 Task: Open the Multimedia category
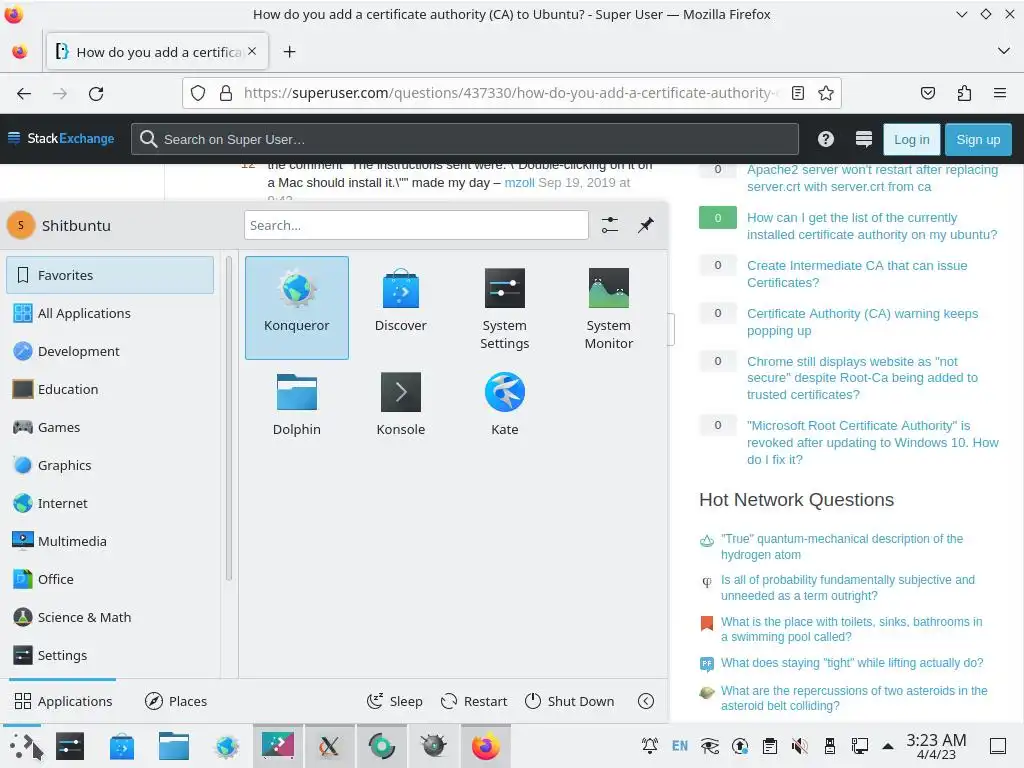click(110, 541)
